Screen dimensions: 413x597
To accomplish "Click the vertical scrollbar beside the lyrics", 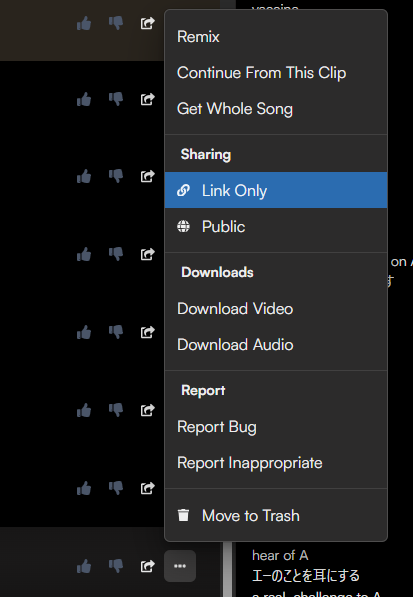I will click(228, 568).
